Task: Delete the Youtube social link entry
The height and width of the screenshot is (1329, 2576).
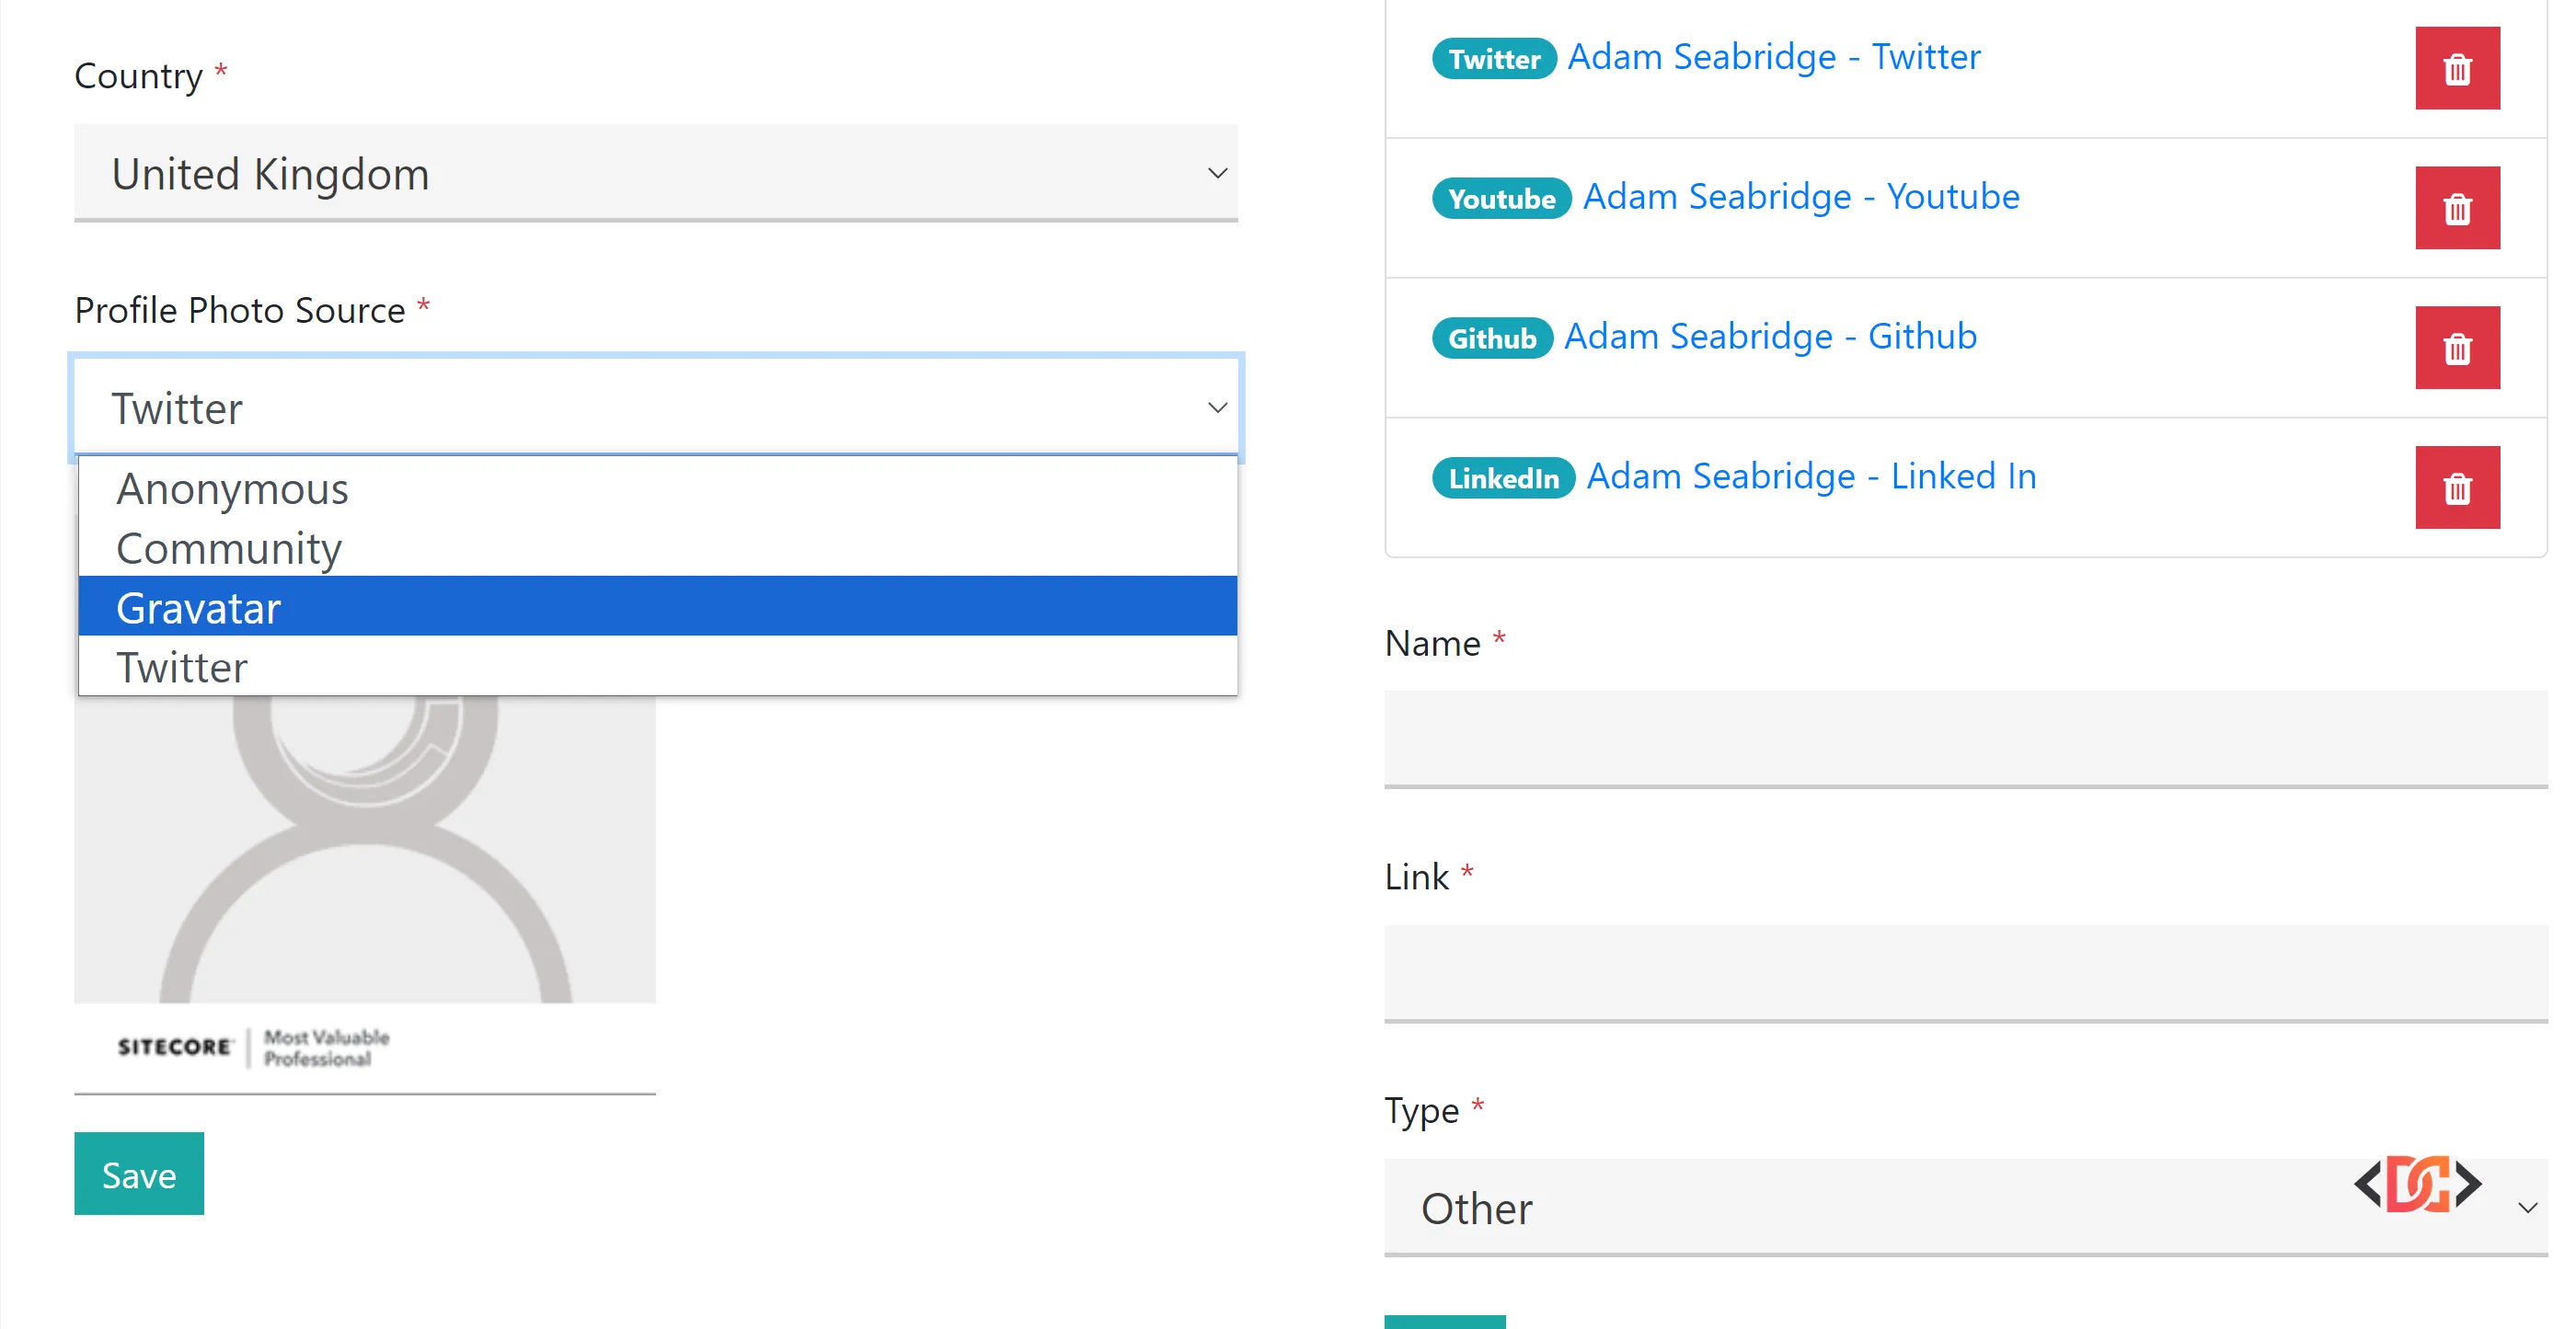Action: (2458, 207)
